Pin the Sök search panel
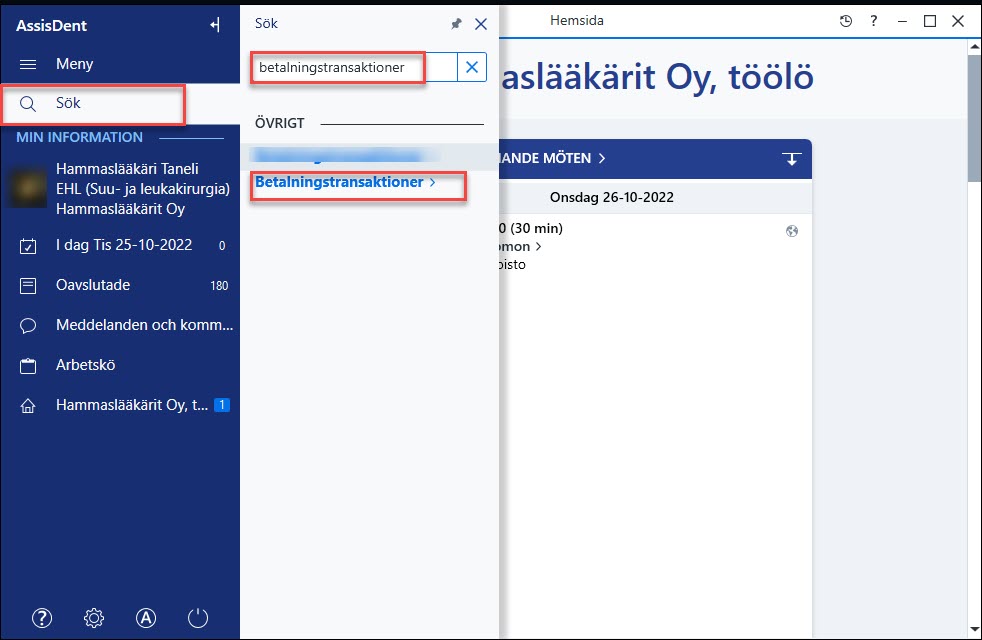982x640 pixels. coord(456,24)
